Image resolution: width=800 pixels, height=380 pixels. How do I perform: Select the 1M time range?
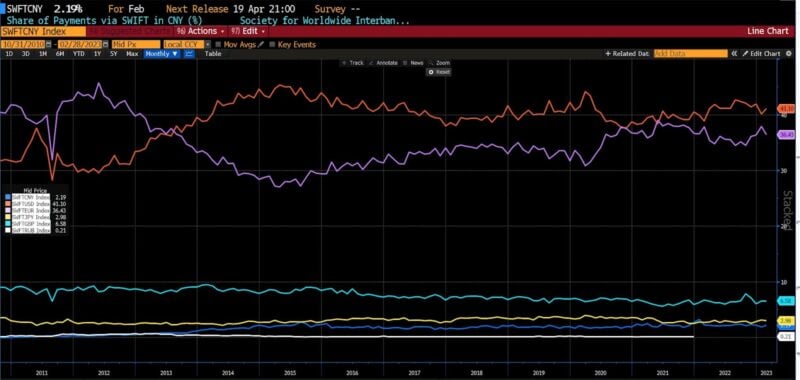point(43,53)
